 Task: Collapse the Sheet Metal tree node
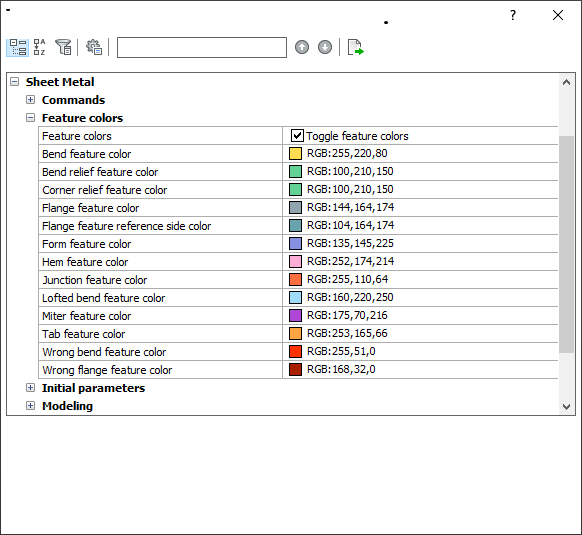tap(14, 82)
